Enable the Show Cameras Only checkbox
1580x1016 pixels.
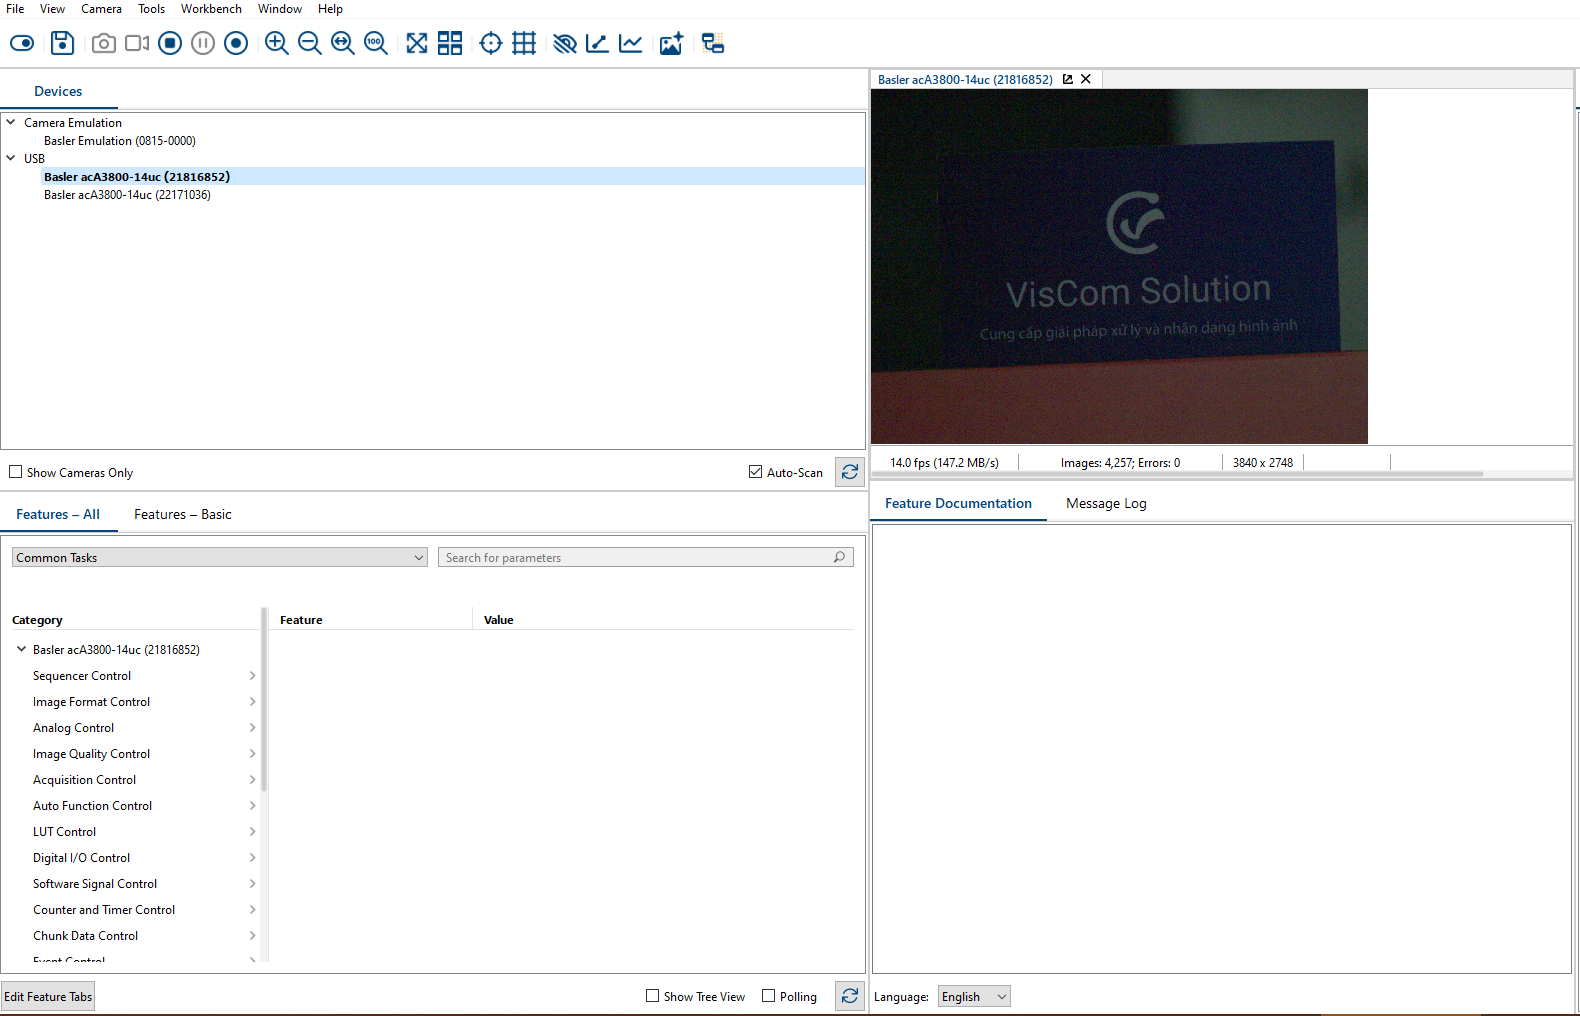[16, 472]
